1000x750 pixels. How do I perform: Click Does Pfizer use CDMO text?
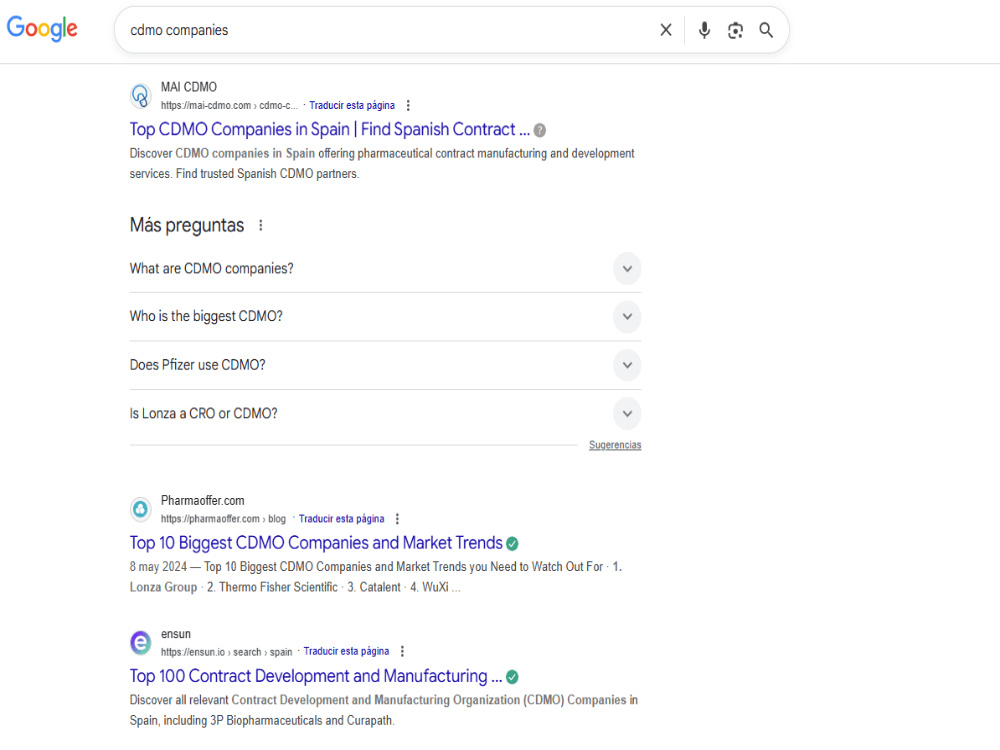(x=198, y=365)
